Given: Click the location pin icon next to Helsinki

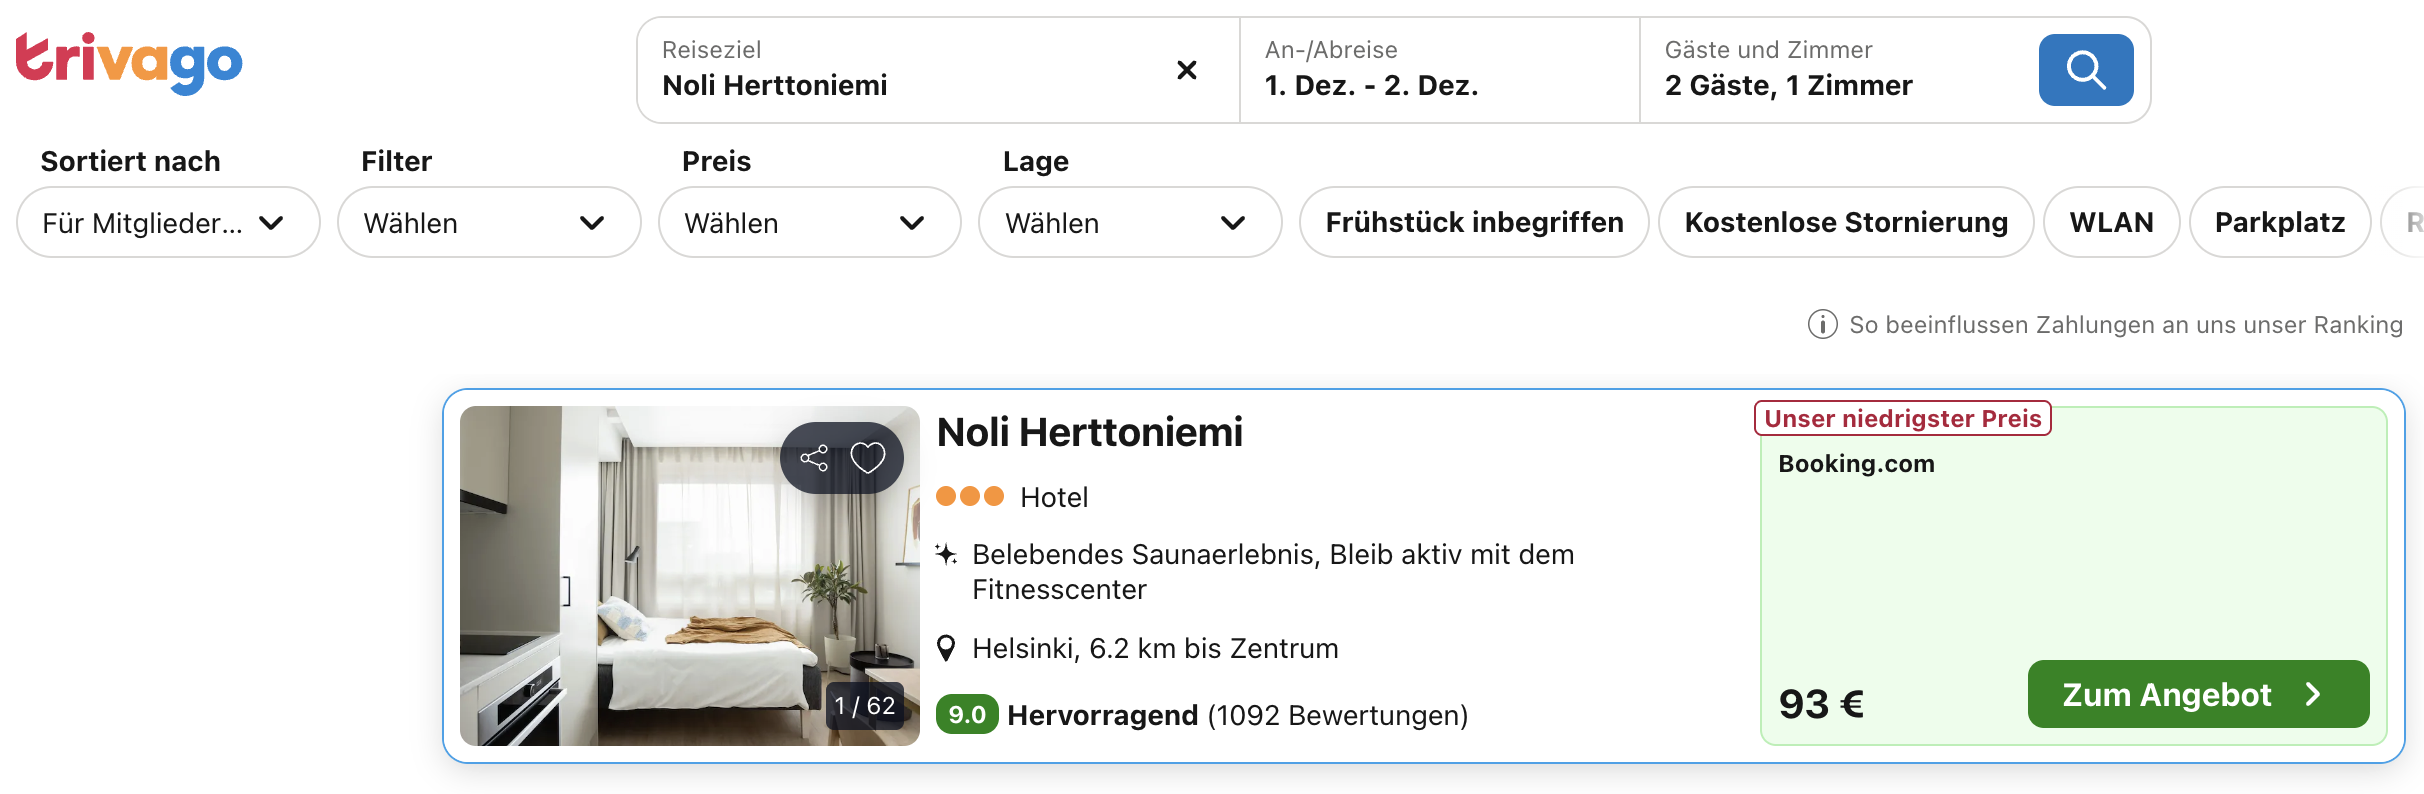Looking at the screenshot, I should coord(946,649).
